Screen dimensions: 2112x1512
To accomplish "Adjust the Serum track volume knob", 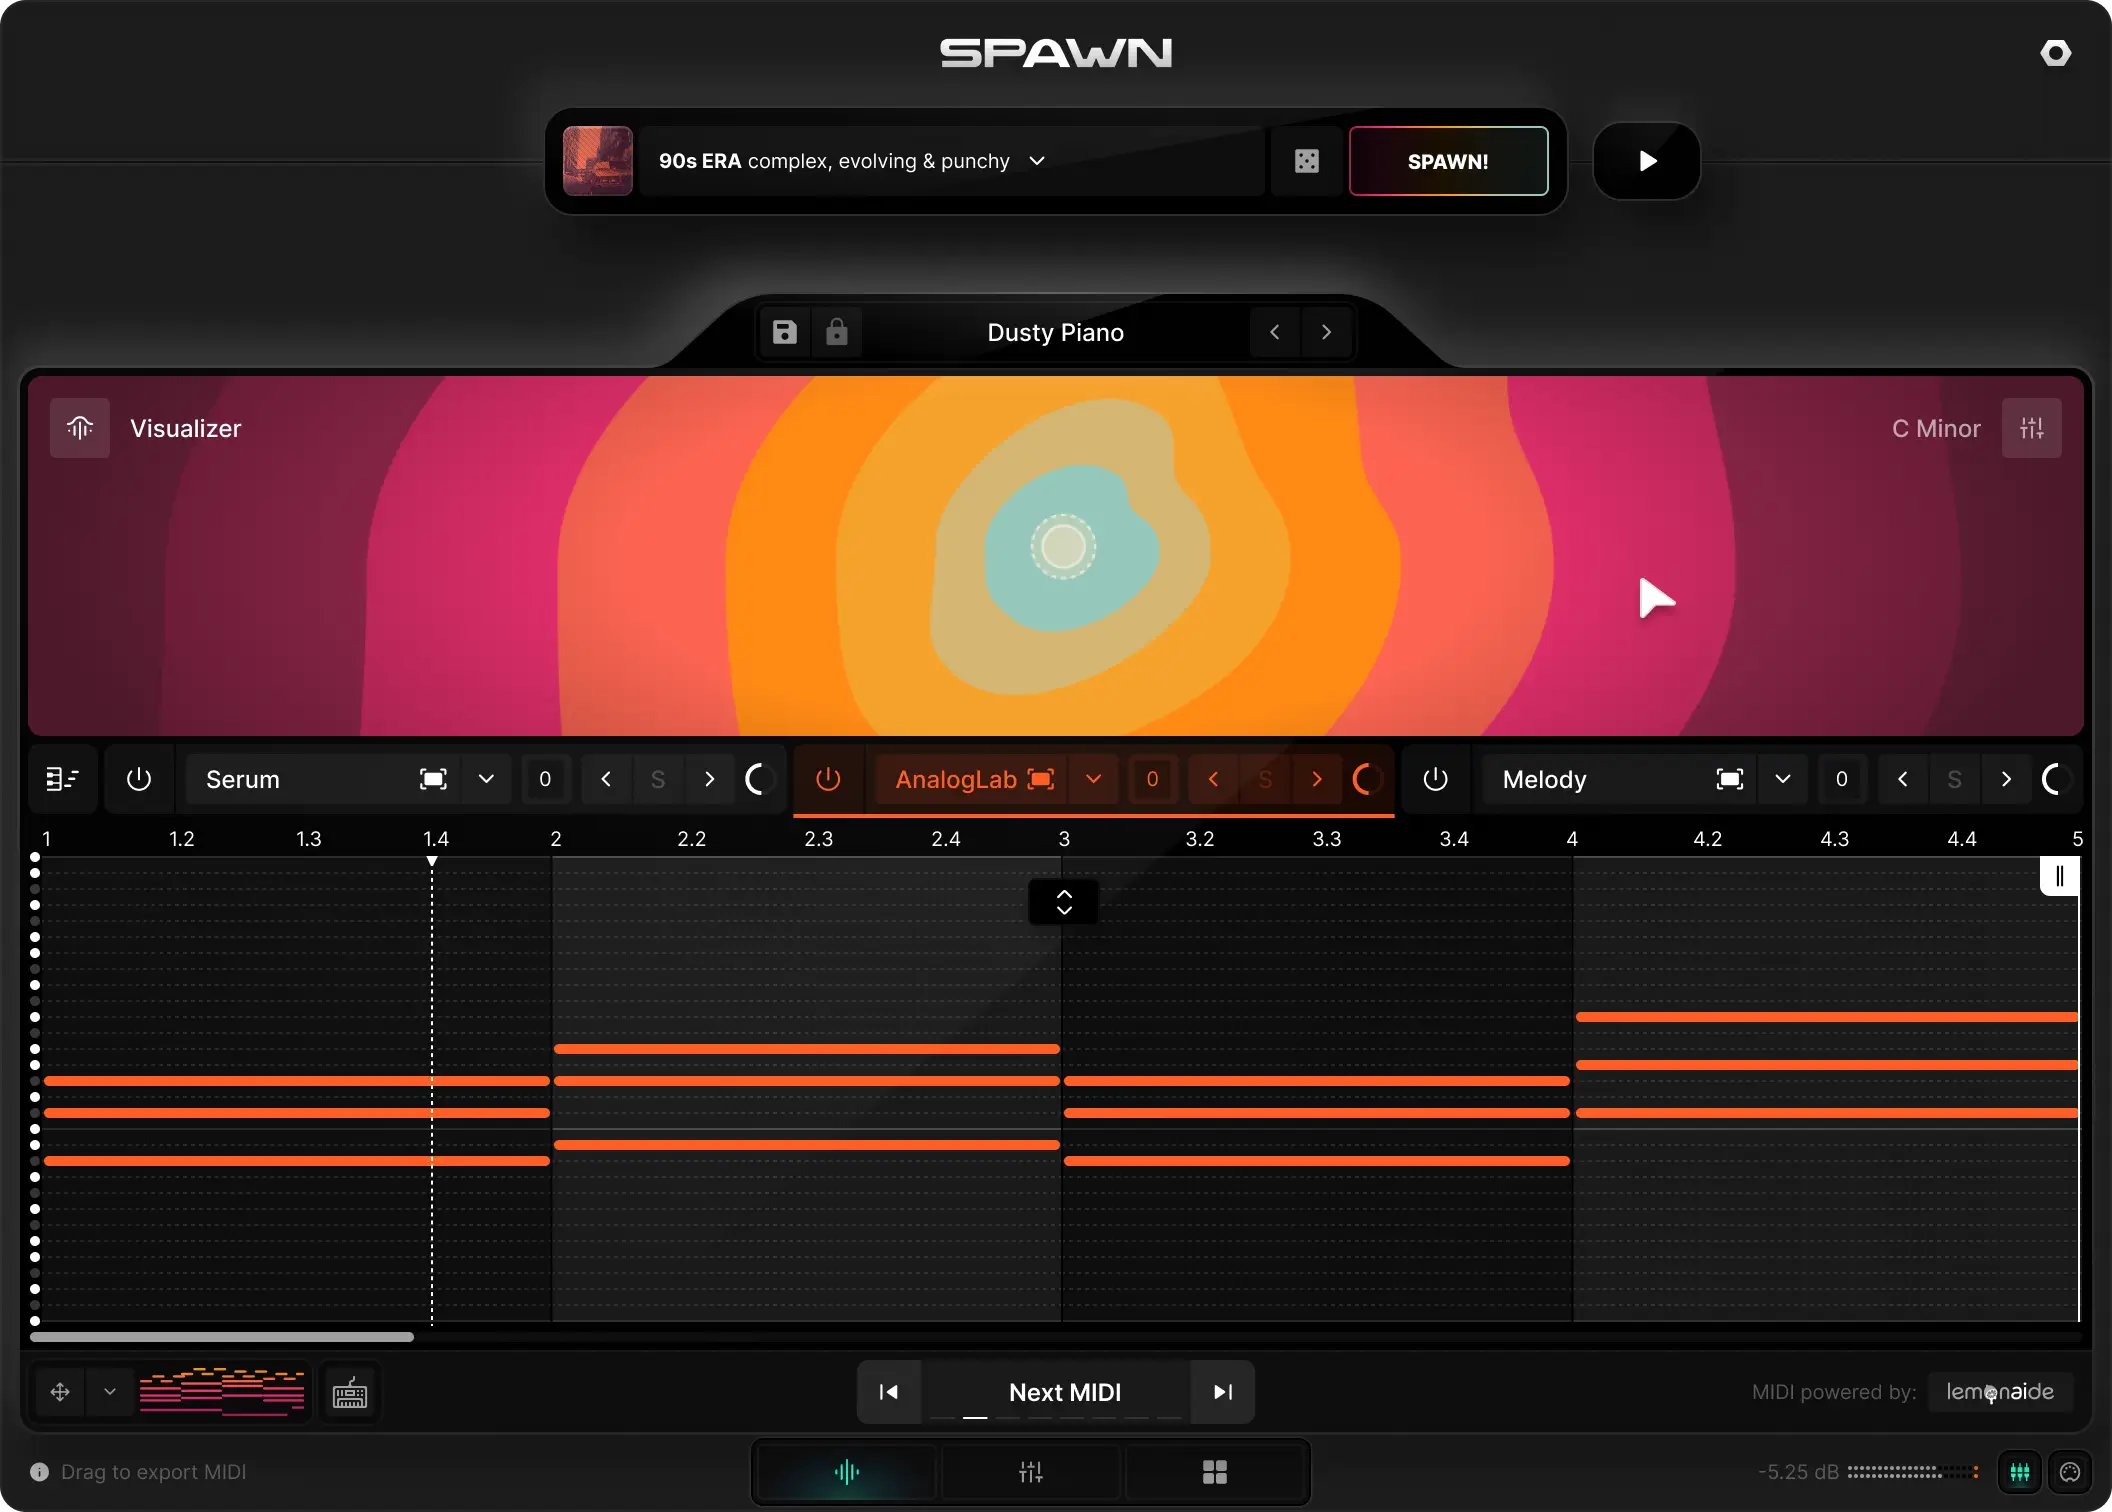I will 760,779.
